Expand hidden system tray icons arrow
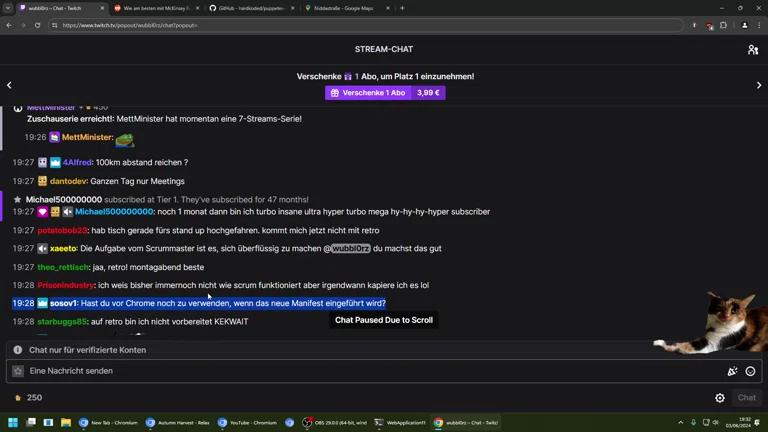 681,423
